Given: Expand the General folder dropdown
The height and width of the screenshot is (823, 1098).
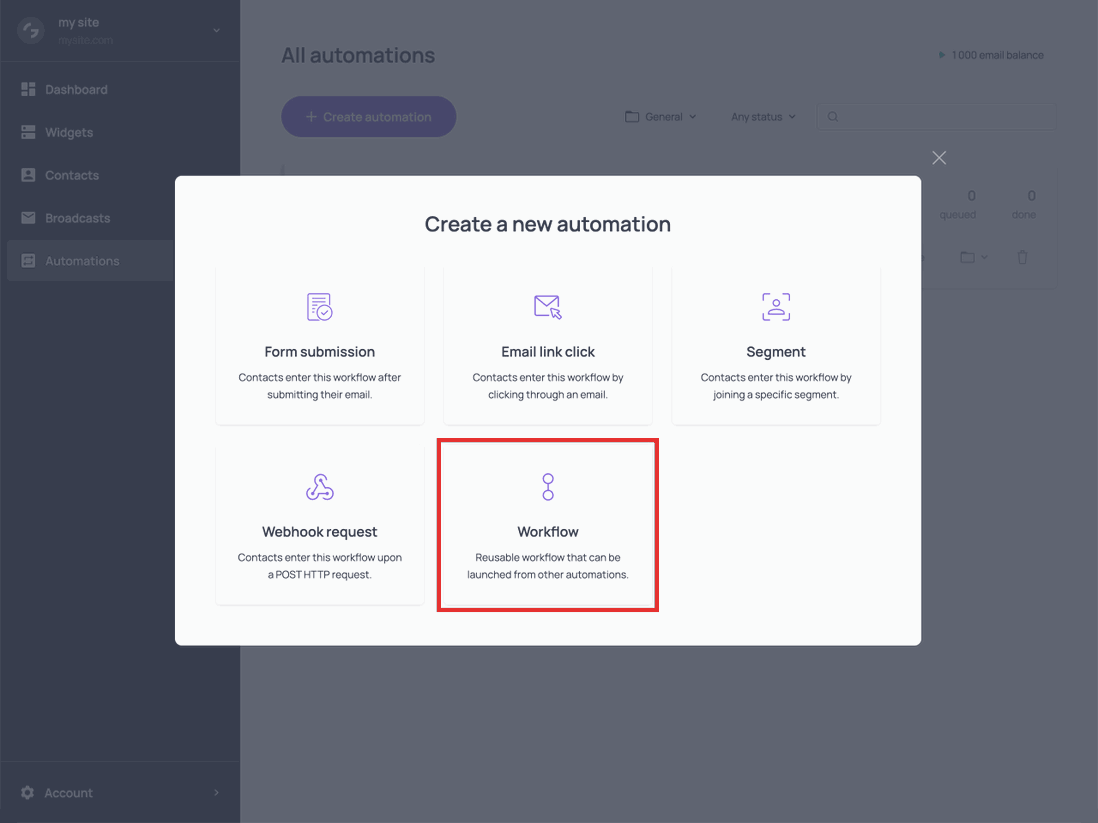Looking at the screenshot, I should pyautogui.click(x=661, y=116).
